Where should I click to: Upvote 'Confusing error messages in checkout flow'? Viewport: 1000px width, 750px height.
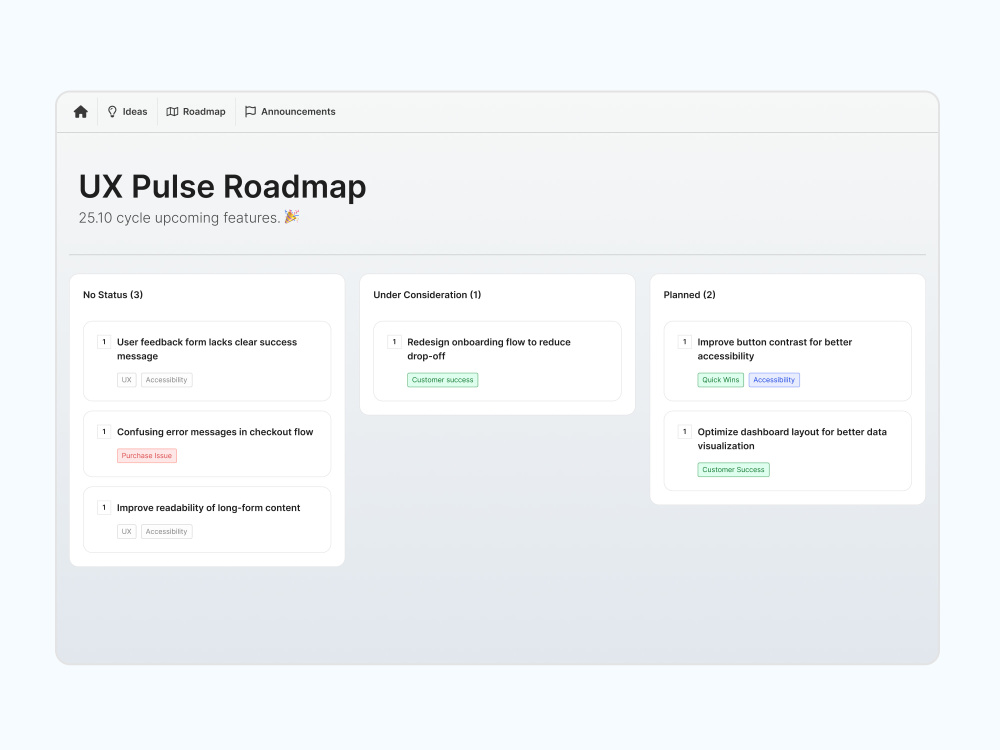coord(104,432)
